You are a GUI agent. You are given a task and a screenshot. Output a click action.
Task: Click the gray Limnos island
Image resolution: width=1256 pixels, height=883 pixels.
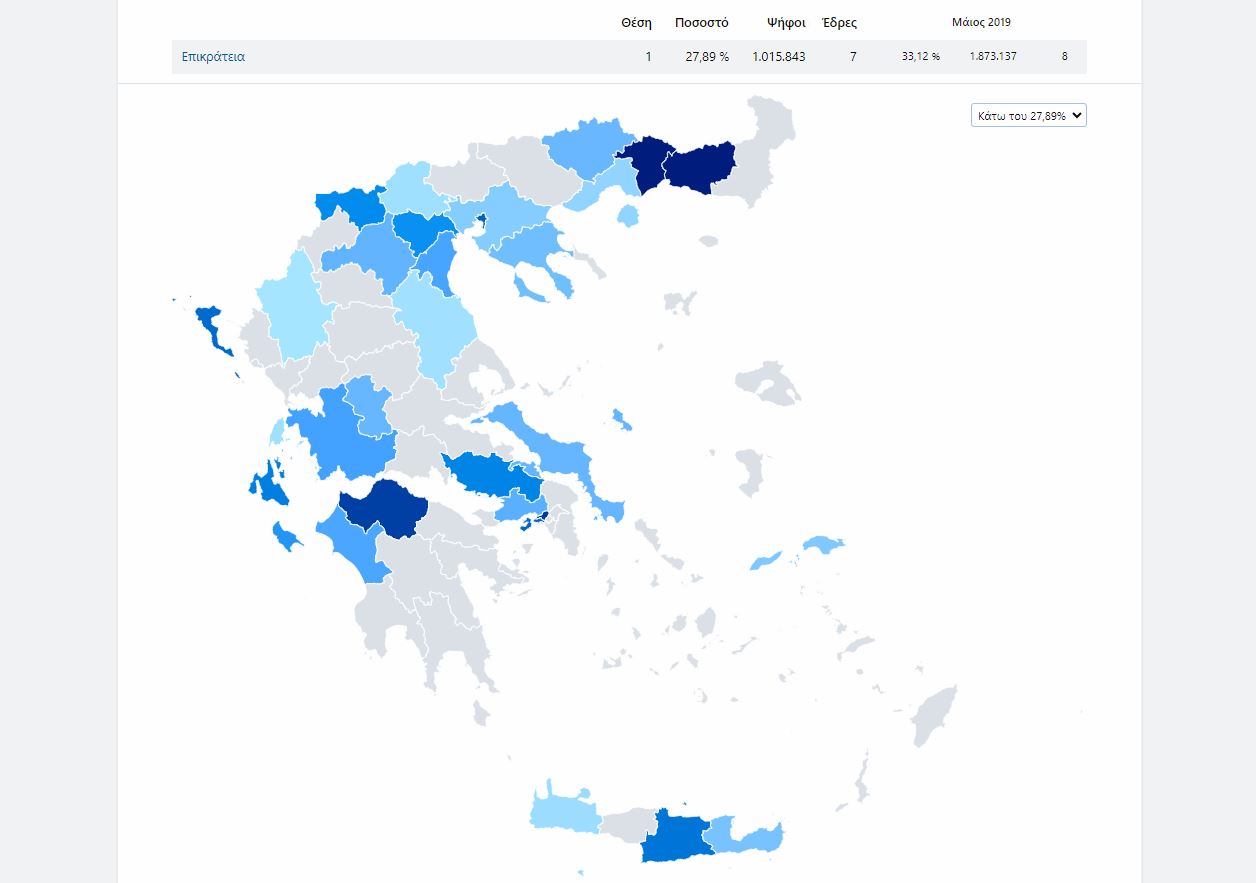[679, 300]
